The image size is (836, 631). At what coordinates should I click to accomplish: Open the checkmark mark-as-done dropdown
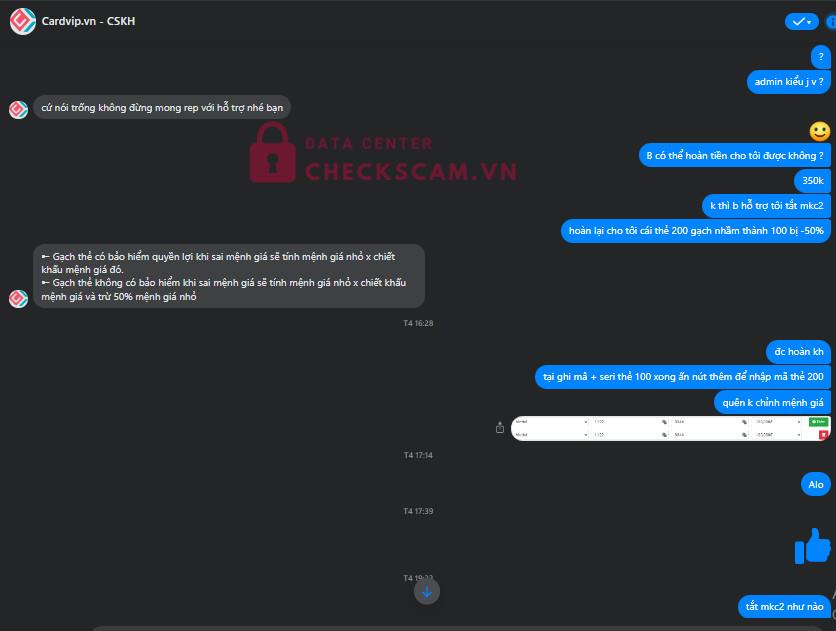click(x=801, y=22)
